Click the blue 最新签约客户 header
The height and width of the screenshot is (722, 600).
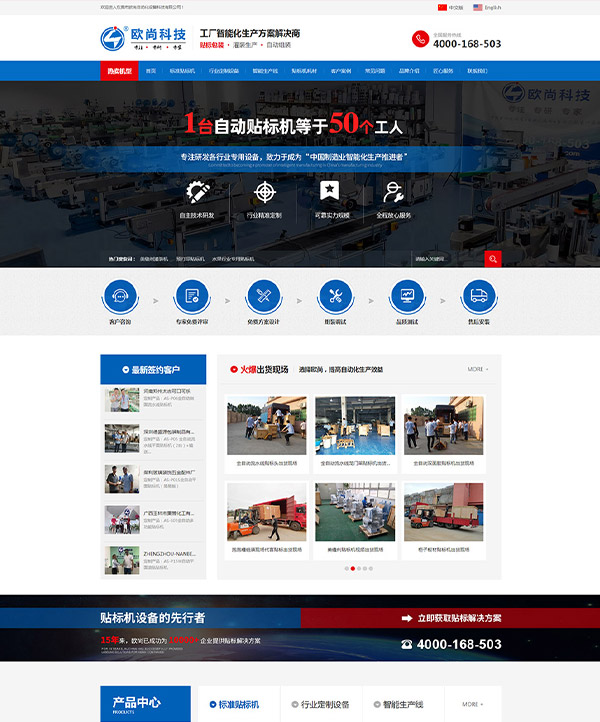point(153,369)
